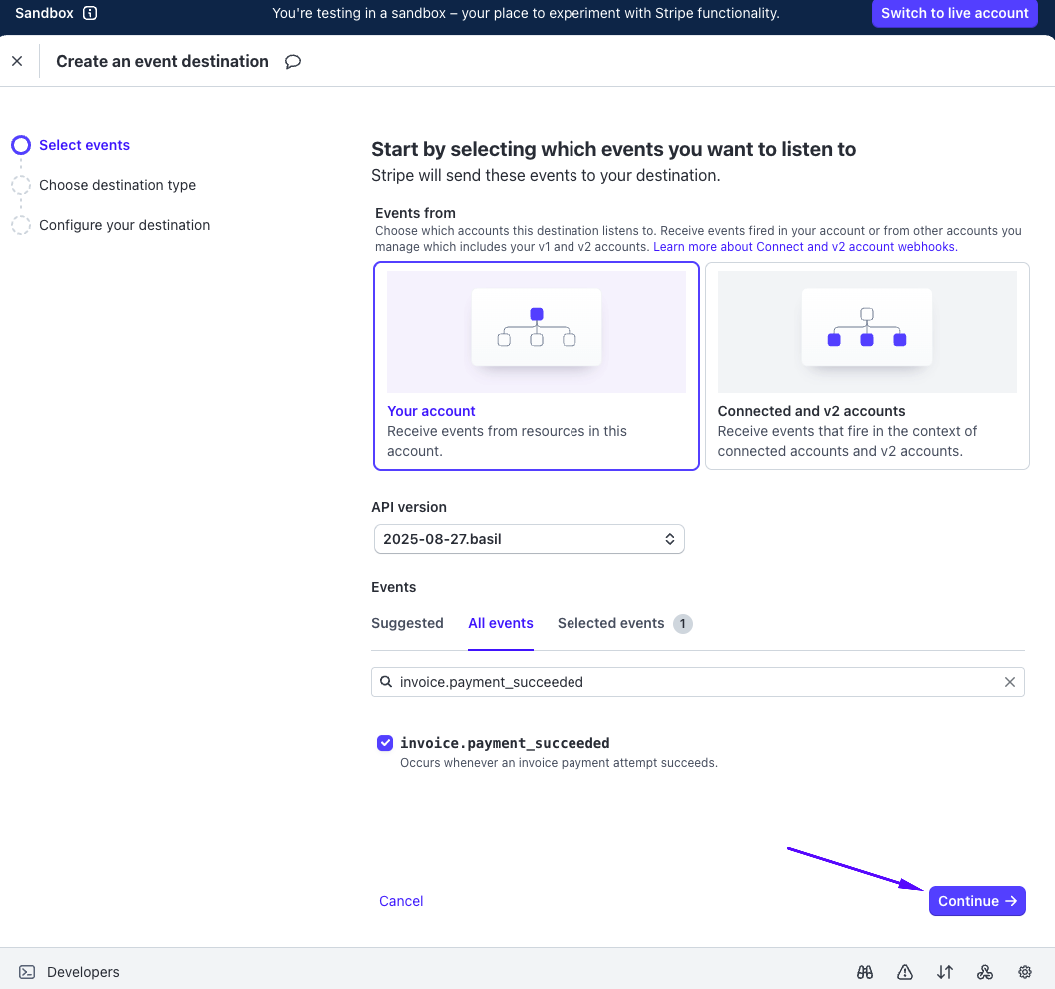Click the selected events count badge
This screenshot has width=1055, height=989.
(682, 624)
